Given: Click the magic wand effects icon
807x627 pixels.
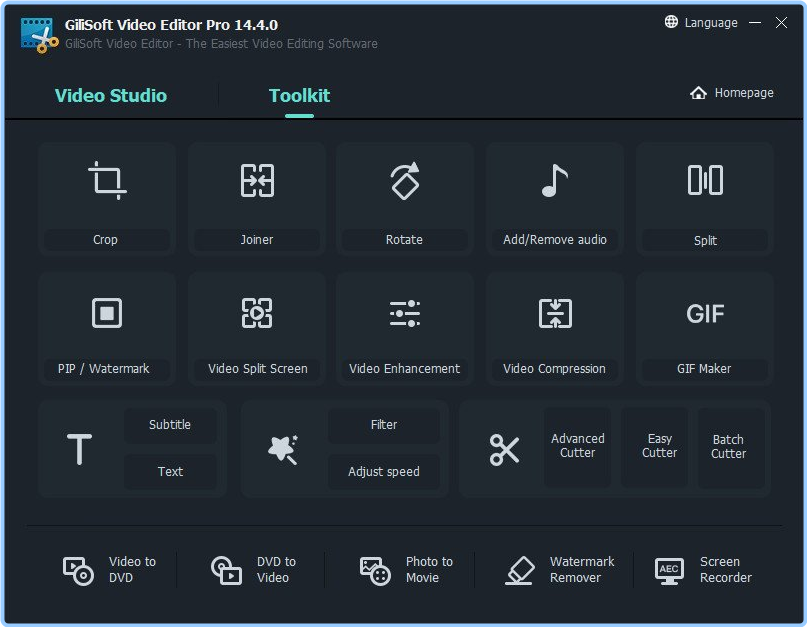Looking at the screenshot, I should point(283,449).
